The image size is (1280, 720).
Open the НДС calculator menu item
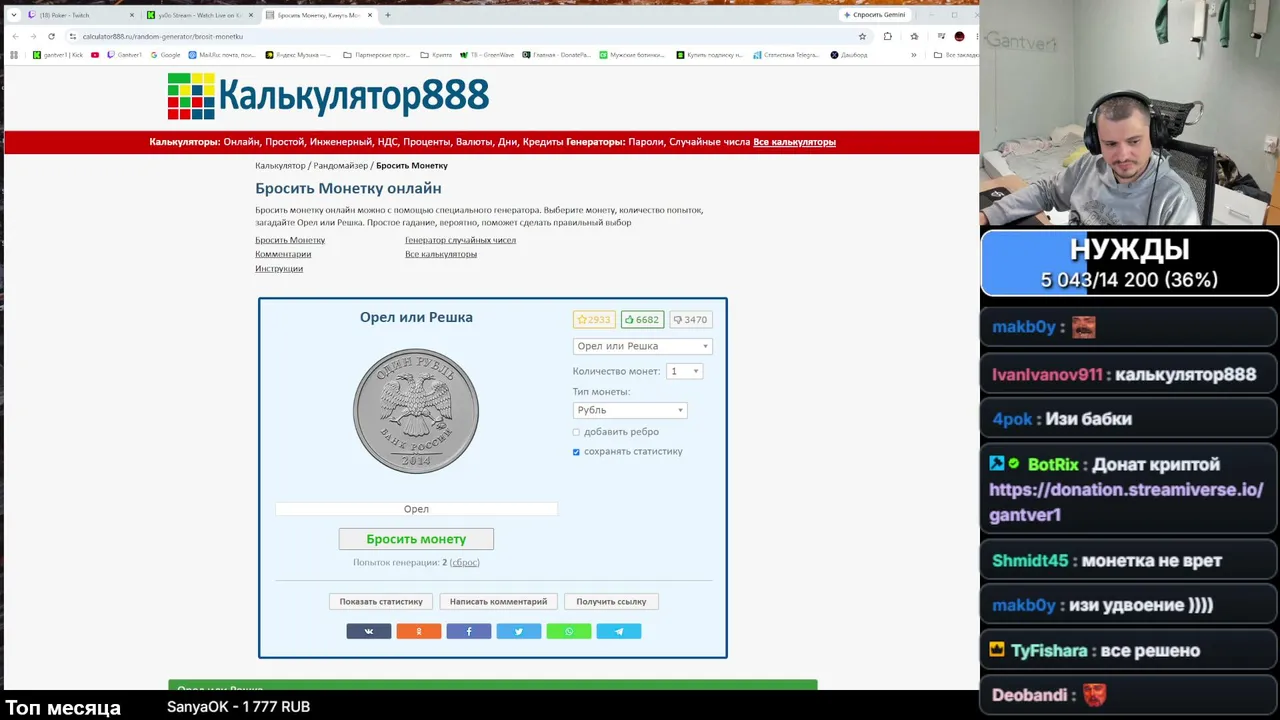point(388,142)
